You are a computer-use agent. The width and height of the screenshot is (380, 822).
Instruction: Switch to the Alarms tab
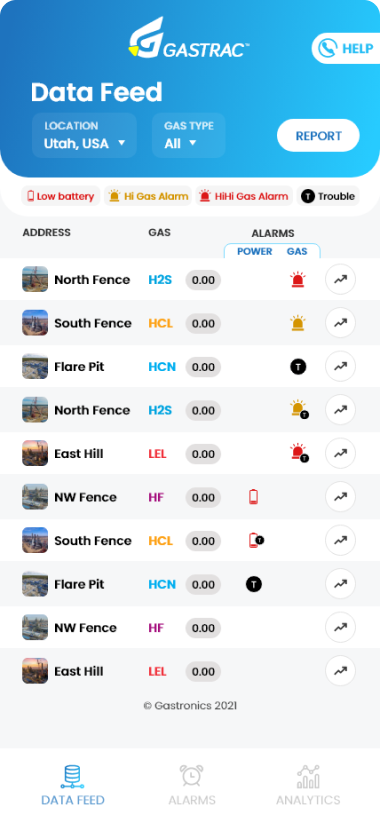tap(192, 785)
